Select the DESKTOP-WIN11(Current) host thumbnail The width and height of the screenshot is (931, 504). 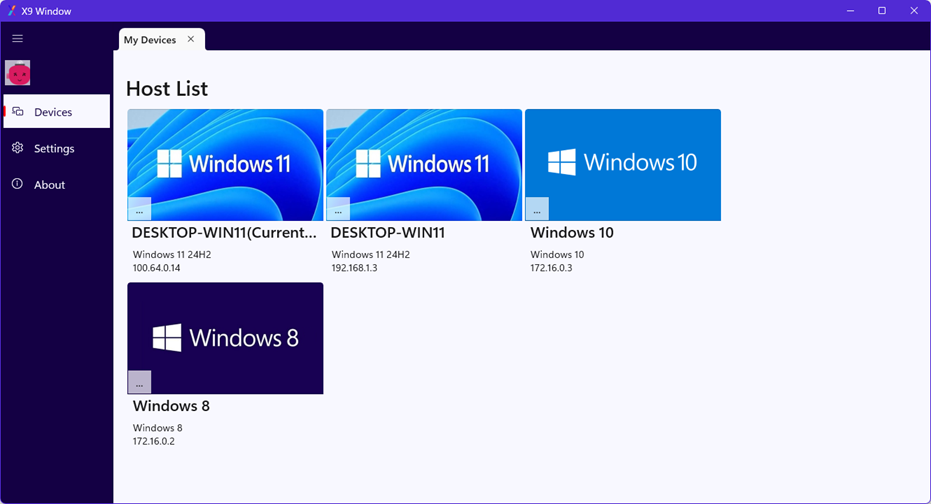click(x=225, y=160)
